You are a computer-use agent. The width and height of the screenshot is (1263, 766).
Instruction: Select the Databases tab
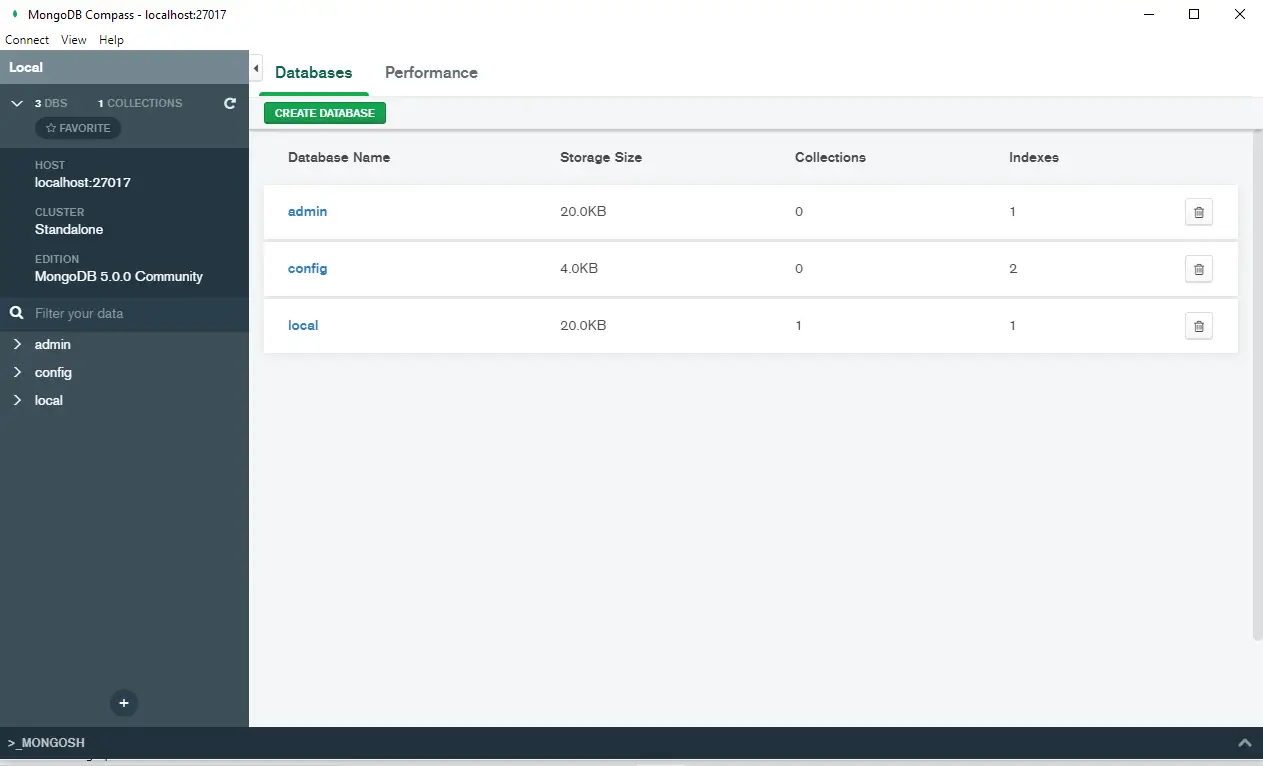(x=314, y=73)
